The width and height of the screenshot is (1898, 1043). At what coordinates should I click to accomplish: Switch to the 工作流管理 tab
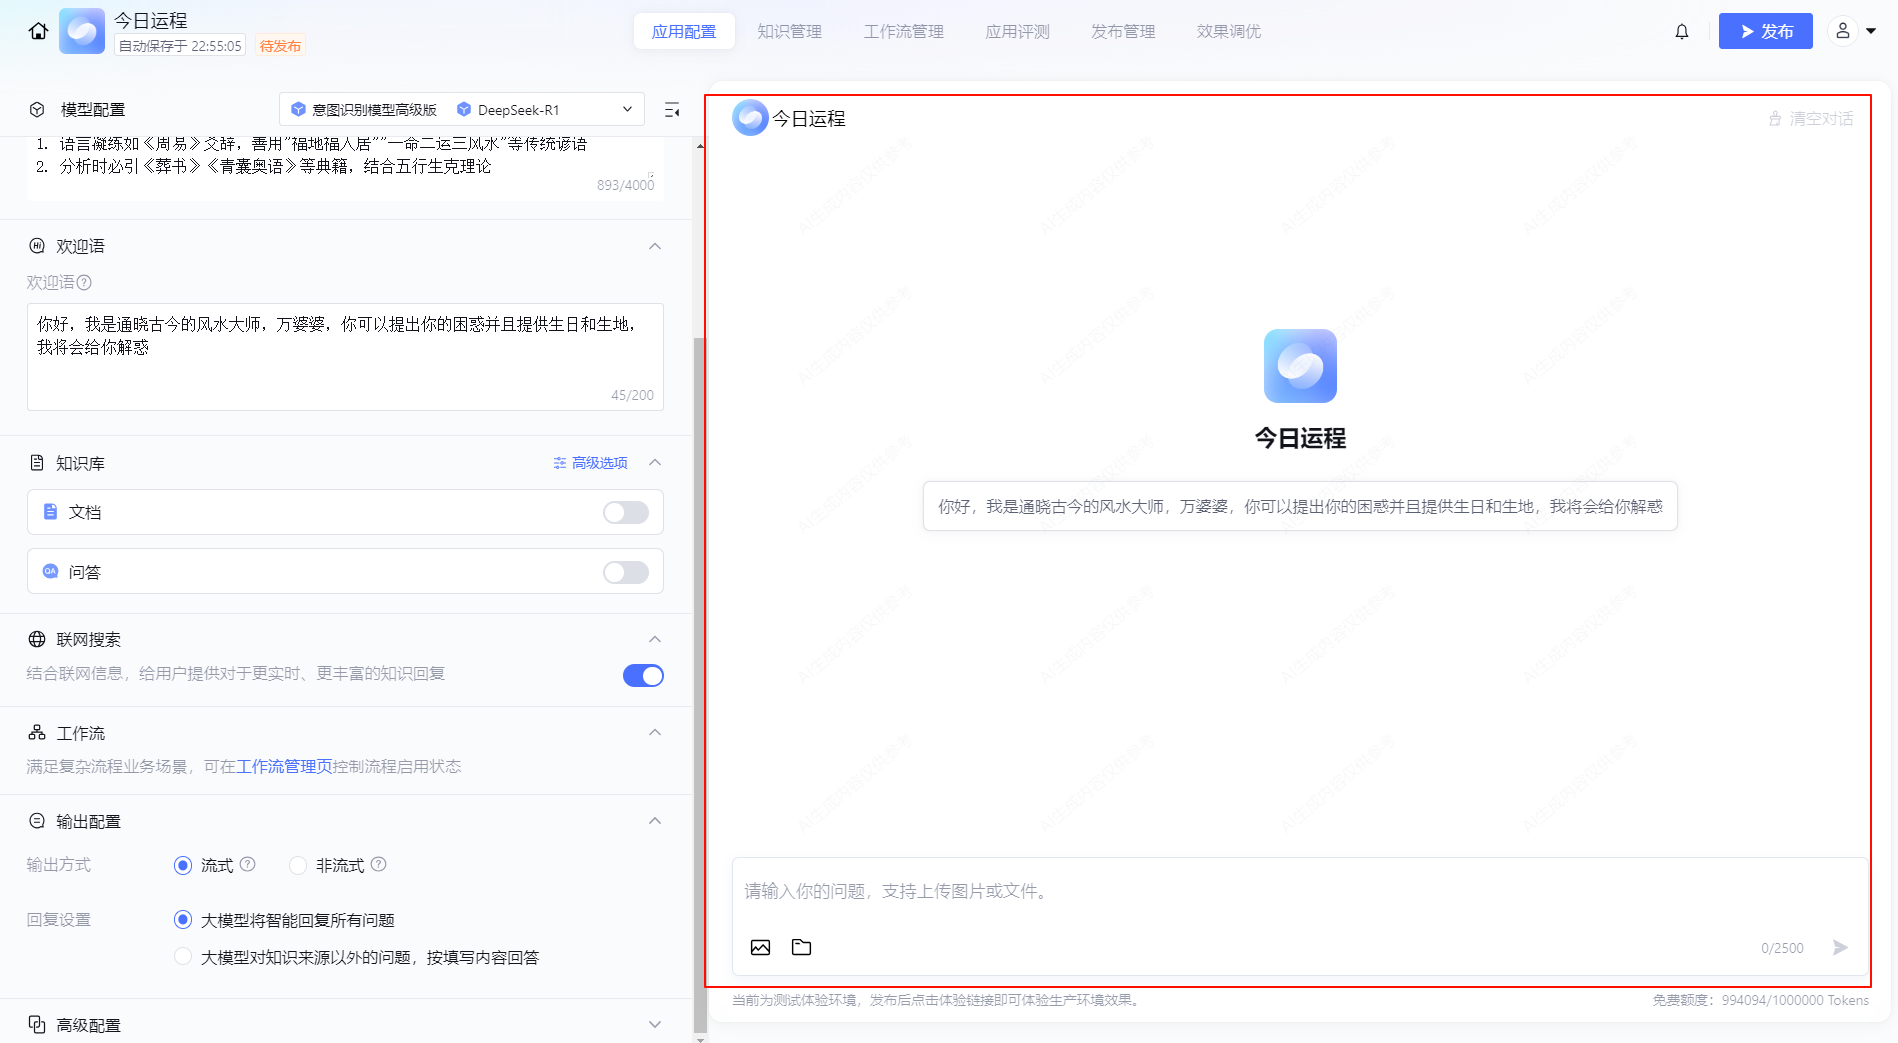click(x=903, y=31)
